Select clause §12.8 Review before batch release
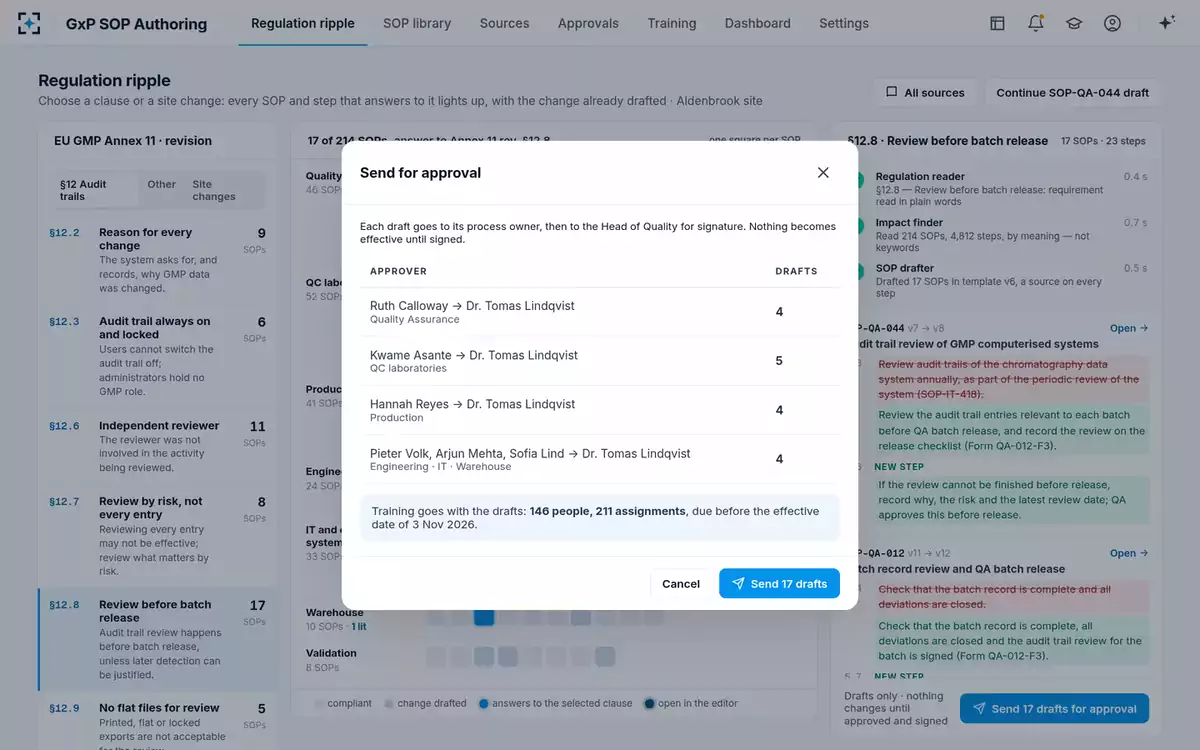 click(158, 640)
